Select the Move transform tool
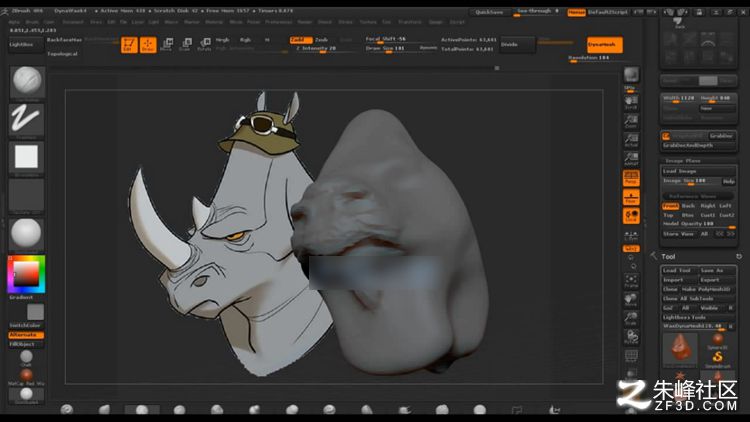The height and width of the screenshot is (422, 750). pos(166,45)
